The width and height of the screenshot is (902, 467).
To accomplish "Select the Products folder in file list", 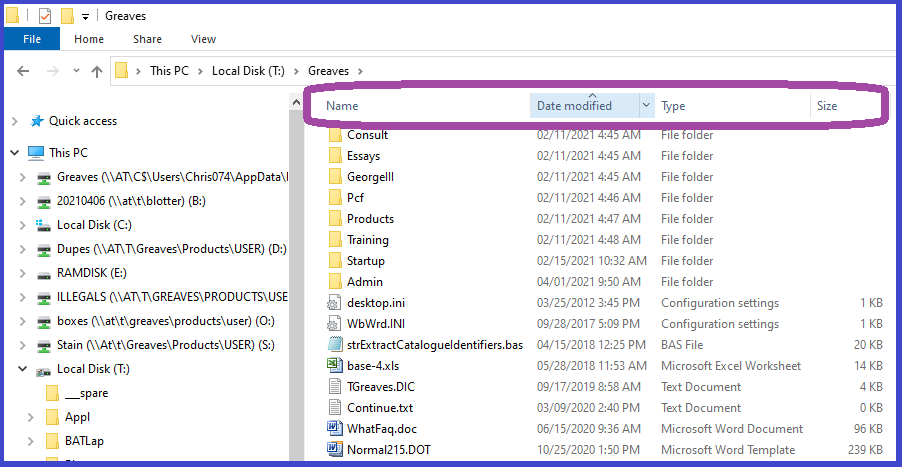I will coord(370,219).
